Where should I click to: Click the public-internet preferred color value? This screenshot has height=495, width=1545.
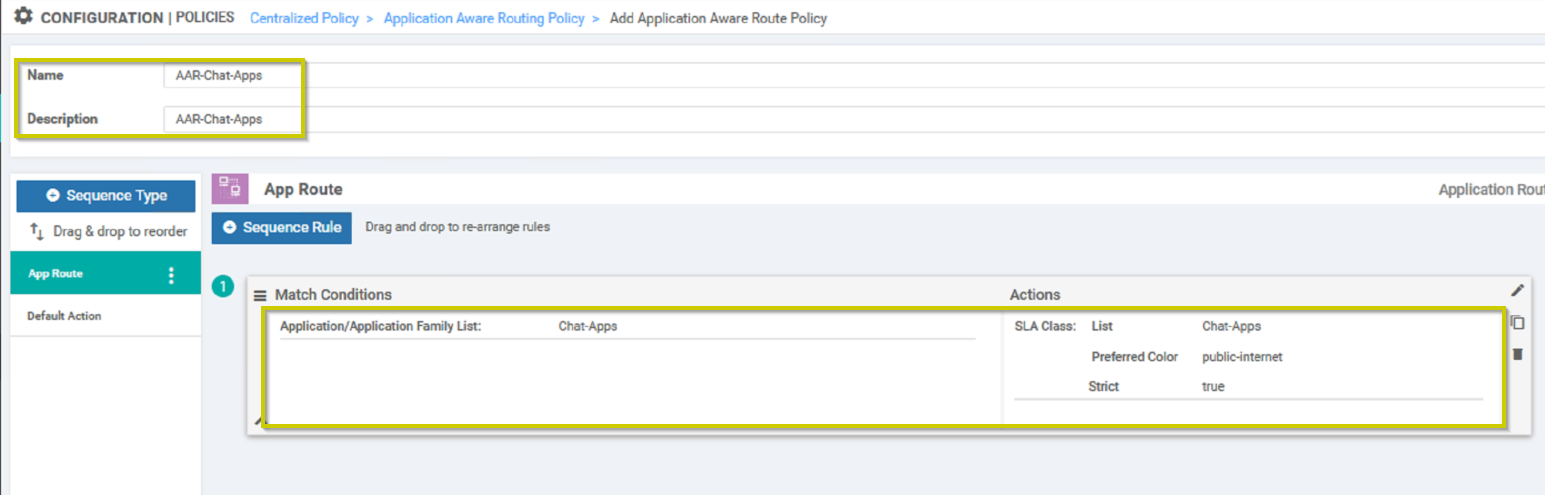pos(1242,357)
